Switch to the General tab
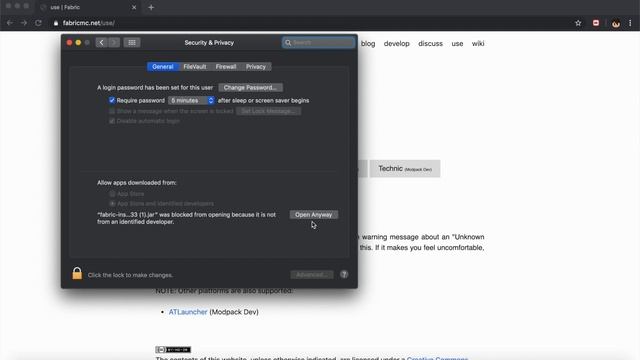 [x=163, y=67]
